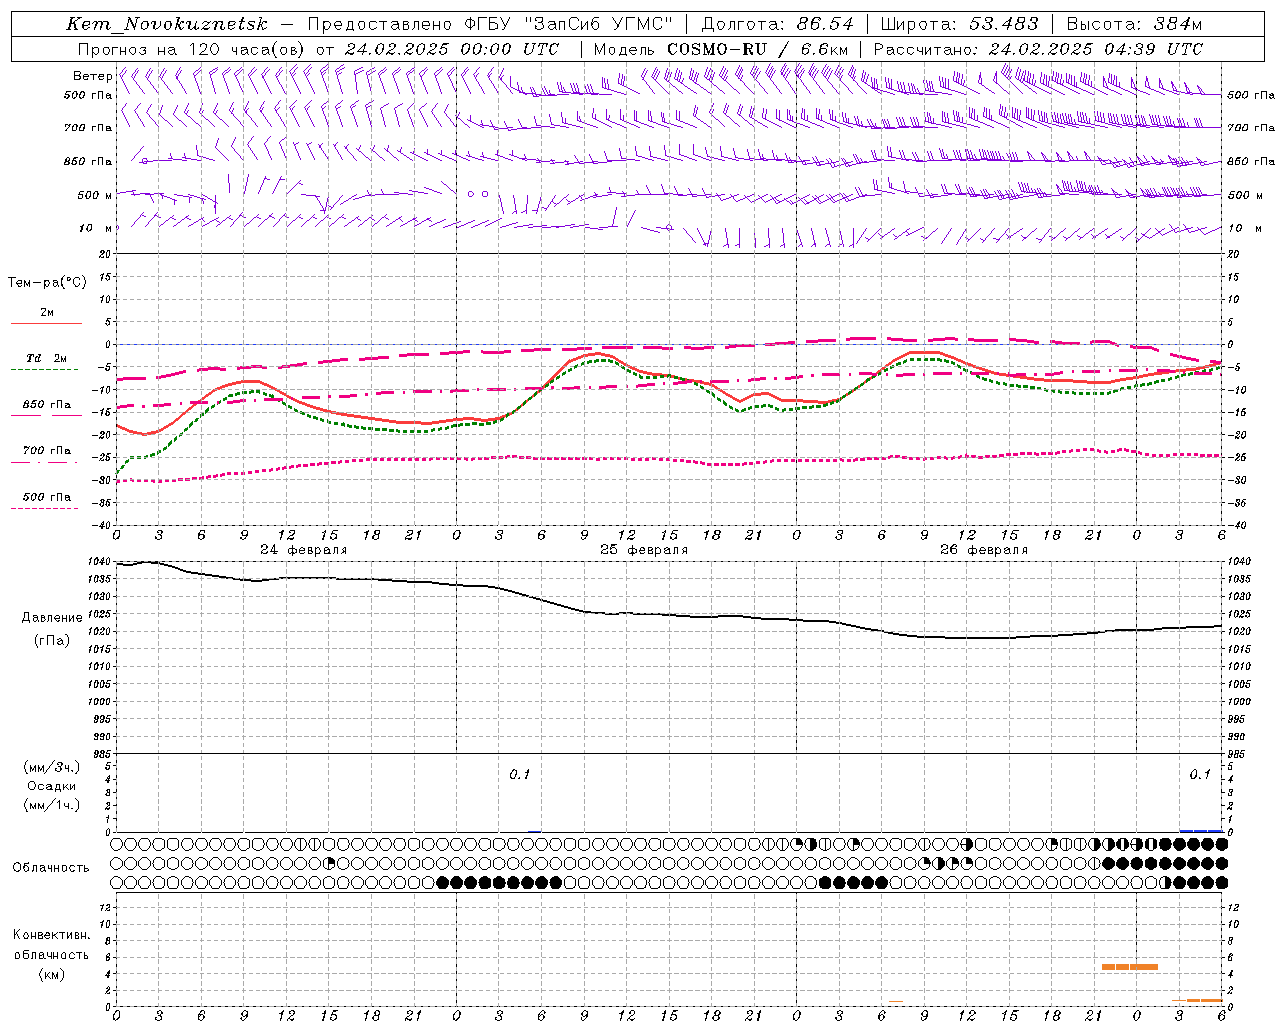Click the temperature axis title Тем-ра(°C)

pyautogui.click(x=47, y=283)
